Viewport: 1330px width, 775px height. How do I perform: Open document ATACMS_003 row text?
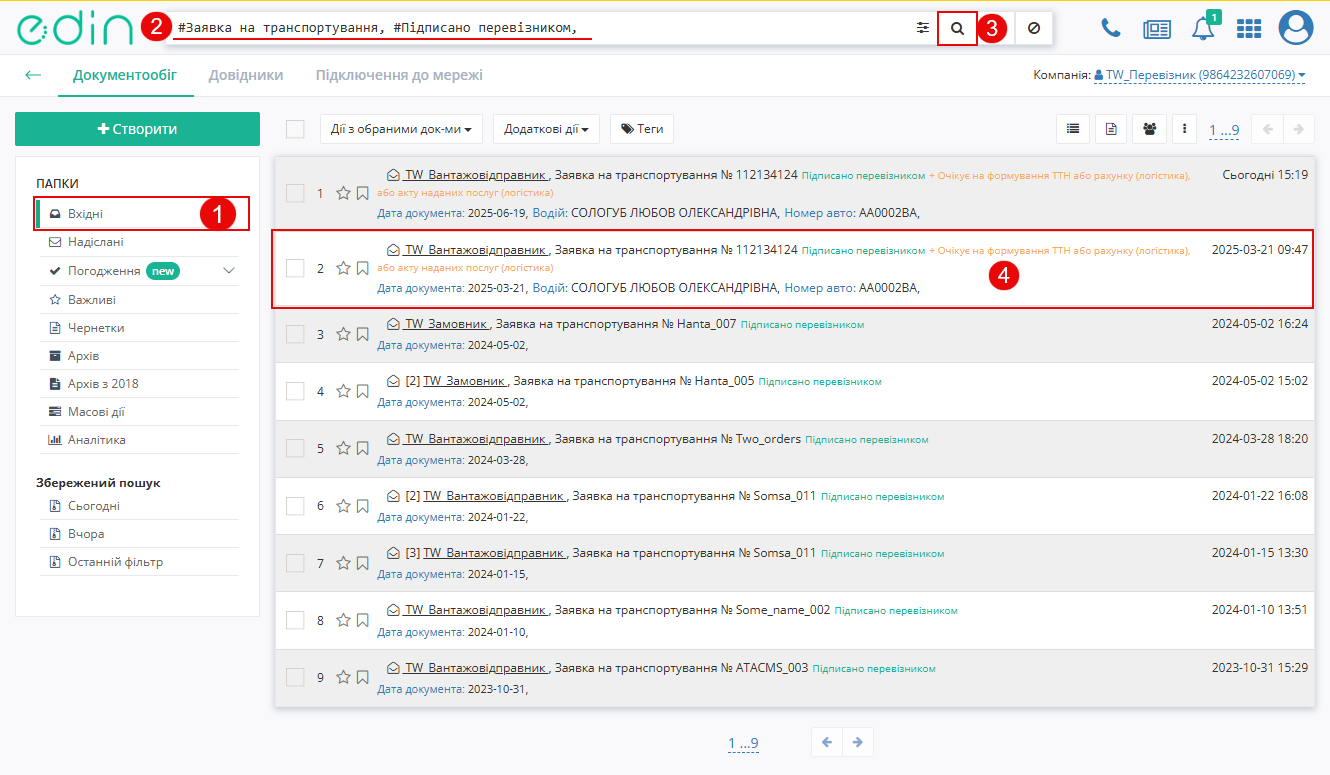coord(681,668)
